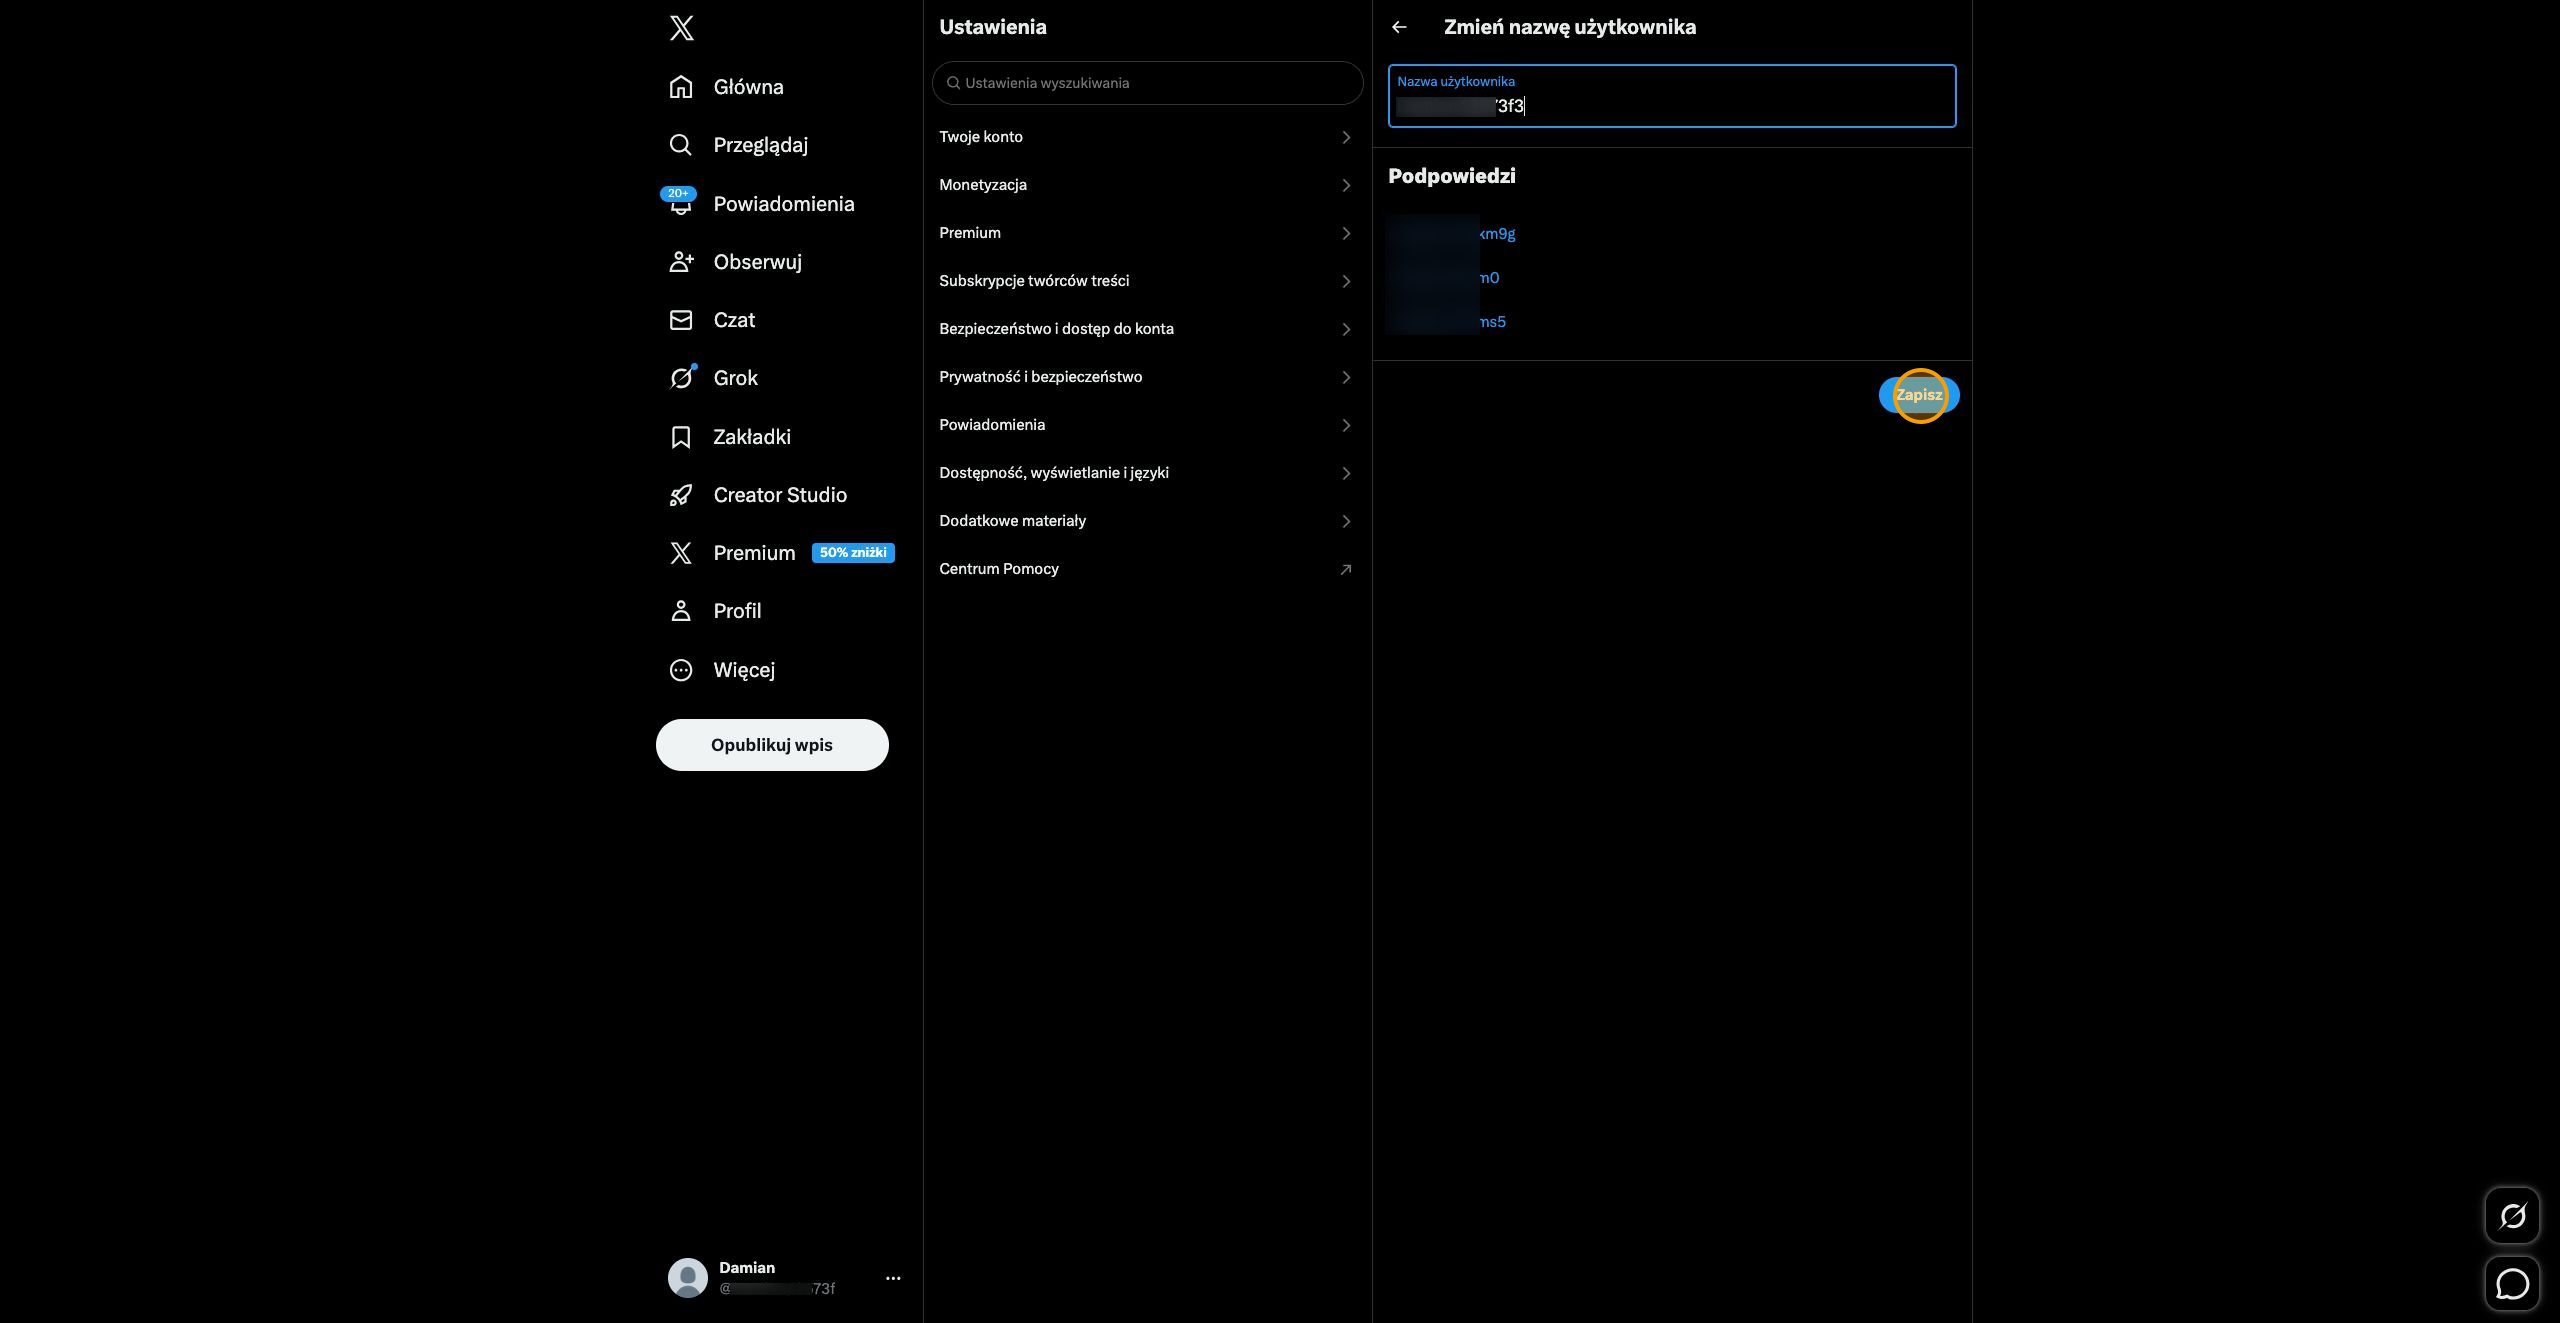Select the suggestion ending in ms5

click(x=1447, y=322)
